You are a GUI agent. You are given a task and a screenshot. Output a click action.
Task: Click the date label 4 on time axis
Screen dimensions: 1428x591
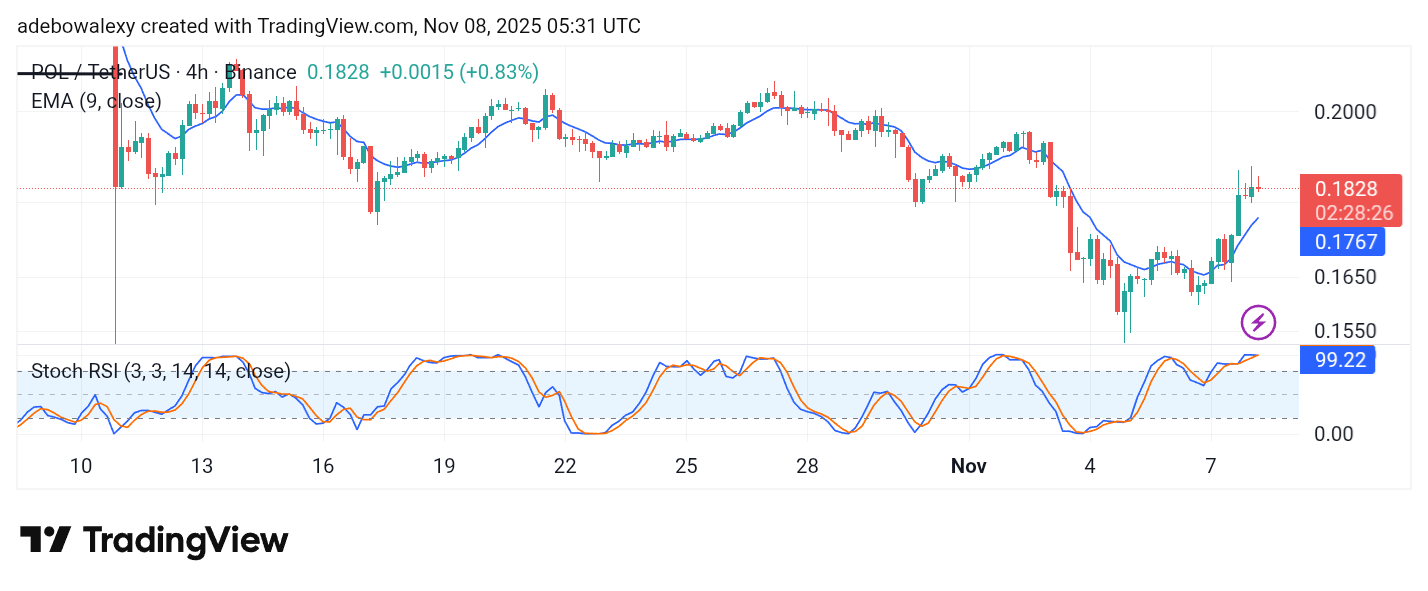(1090, 466)
